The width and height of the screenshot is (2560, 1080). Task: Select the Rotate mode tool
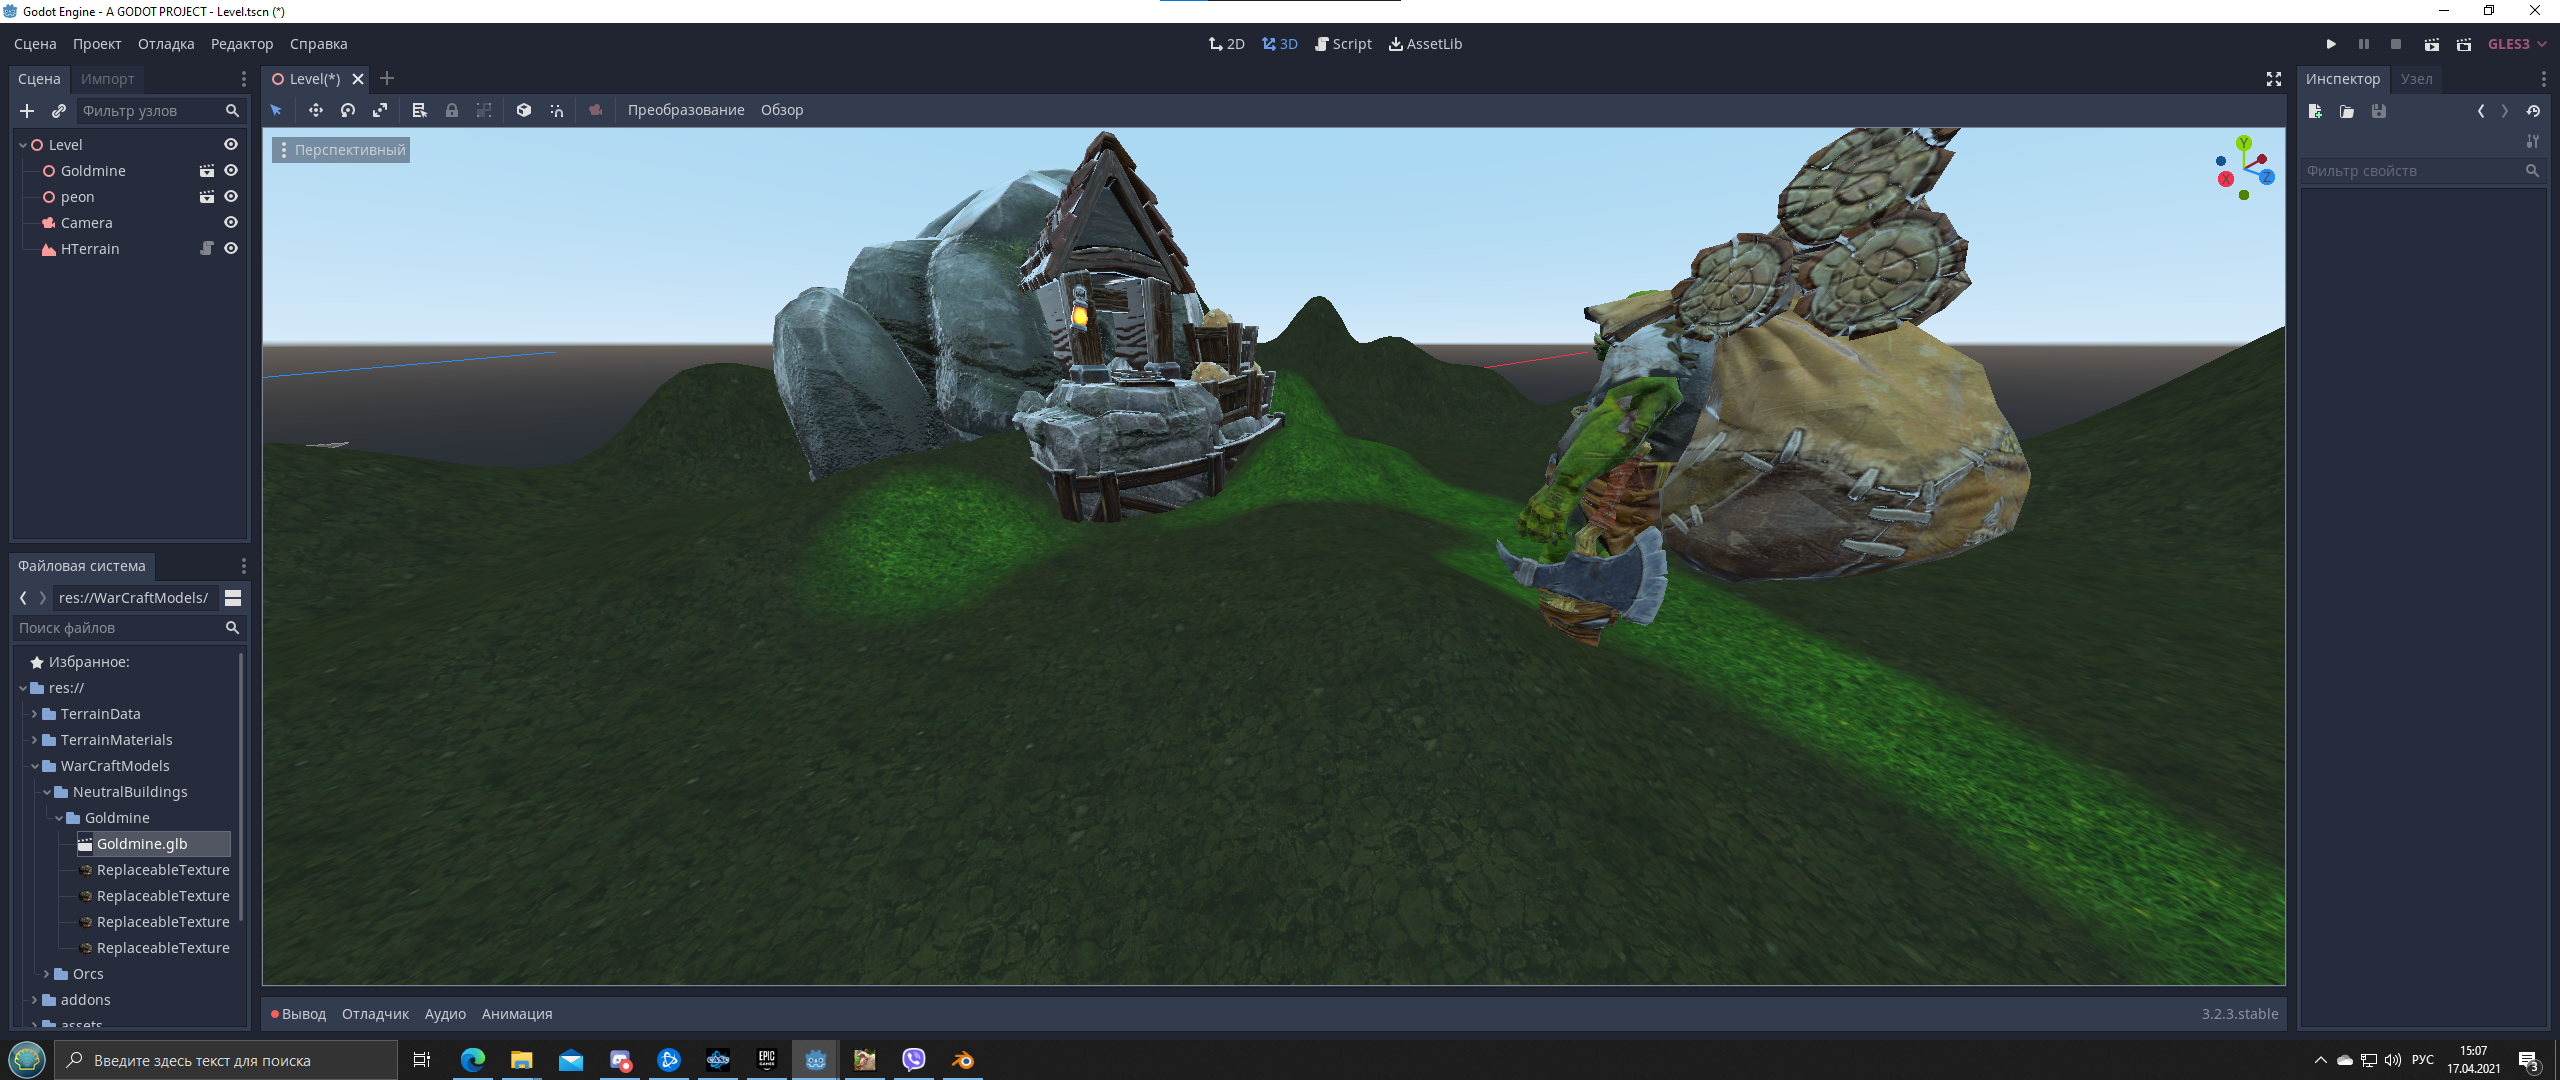(348, 110)
